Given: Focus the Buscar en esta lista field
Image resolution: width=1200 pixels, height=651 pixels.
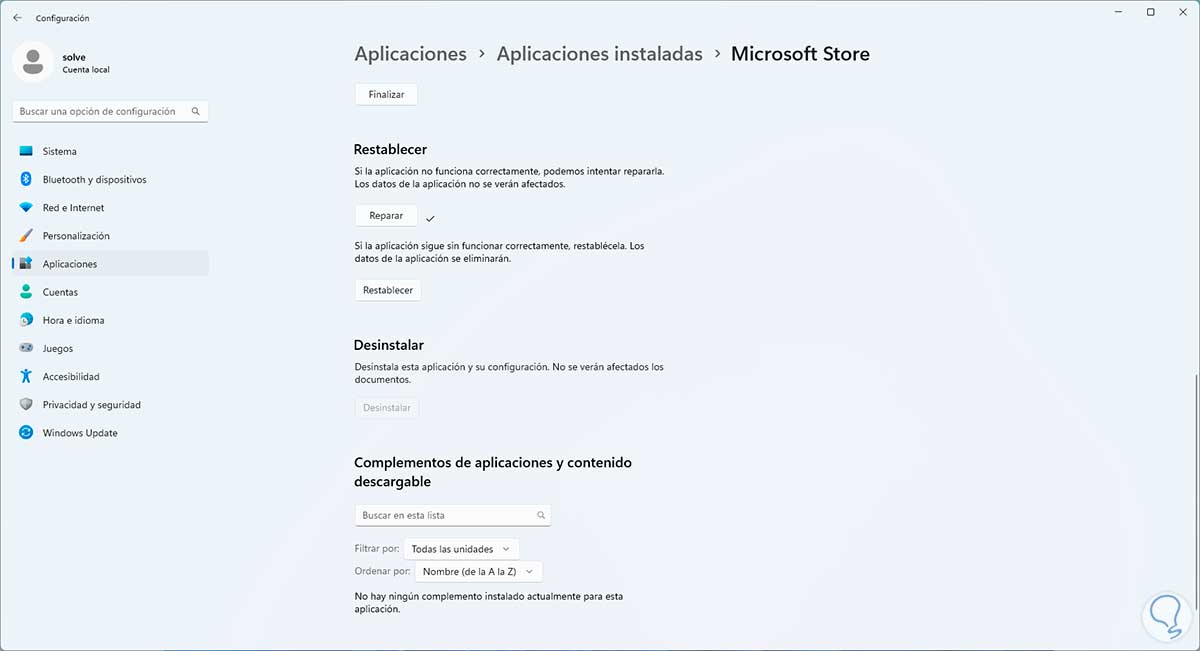Looking at the screenshot, I should pyautogui.click(x=453, y=515).
